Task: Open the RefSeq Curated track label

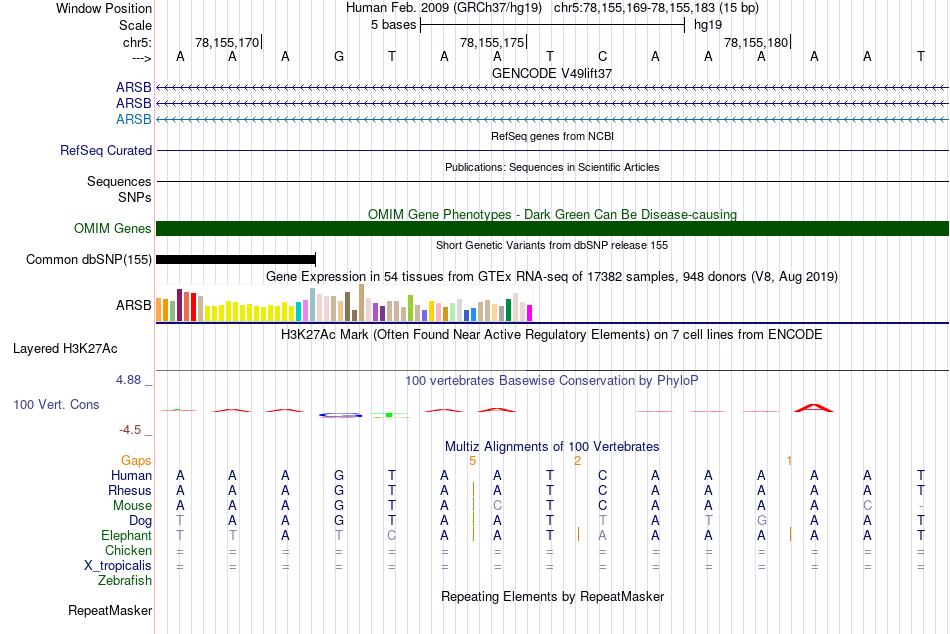Action: point(106,150)
